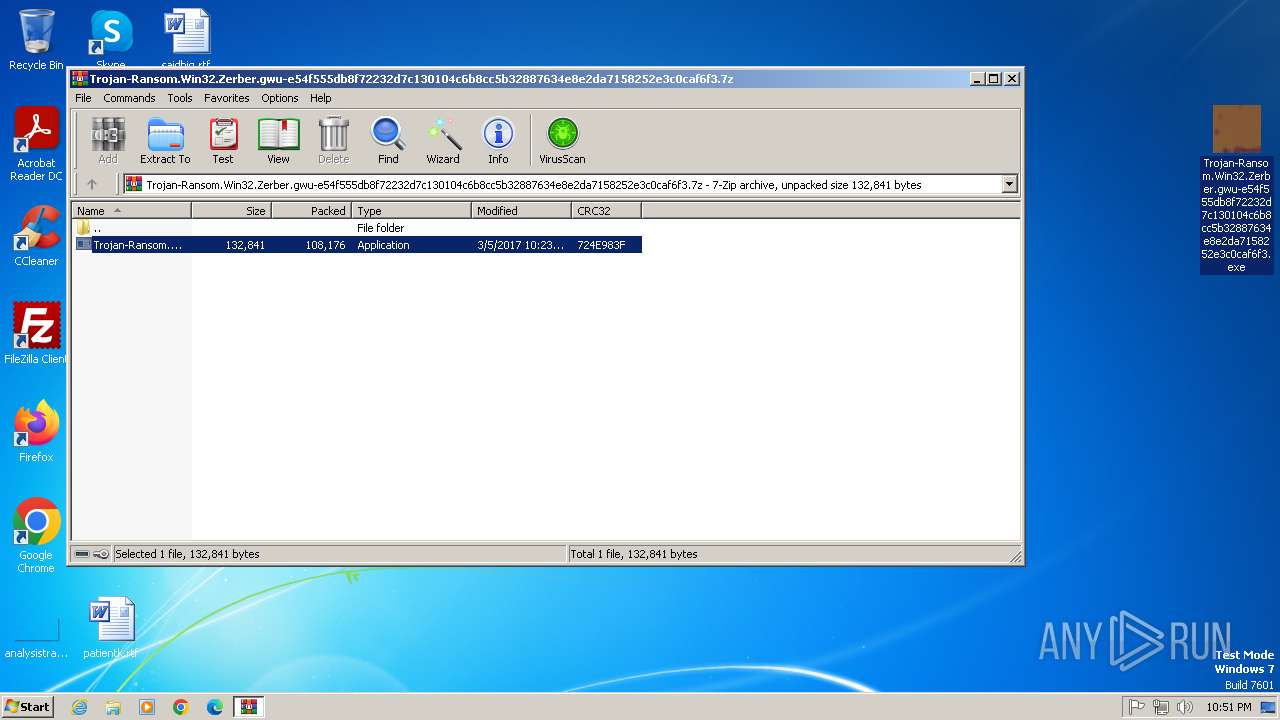Viewport: 1280px width, 720px height.
Task: Sort by the Modified column header
Action: (521, 210)
